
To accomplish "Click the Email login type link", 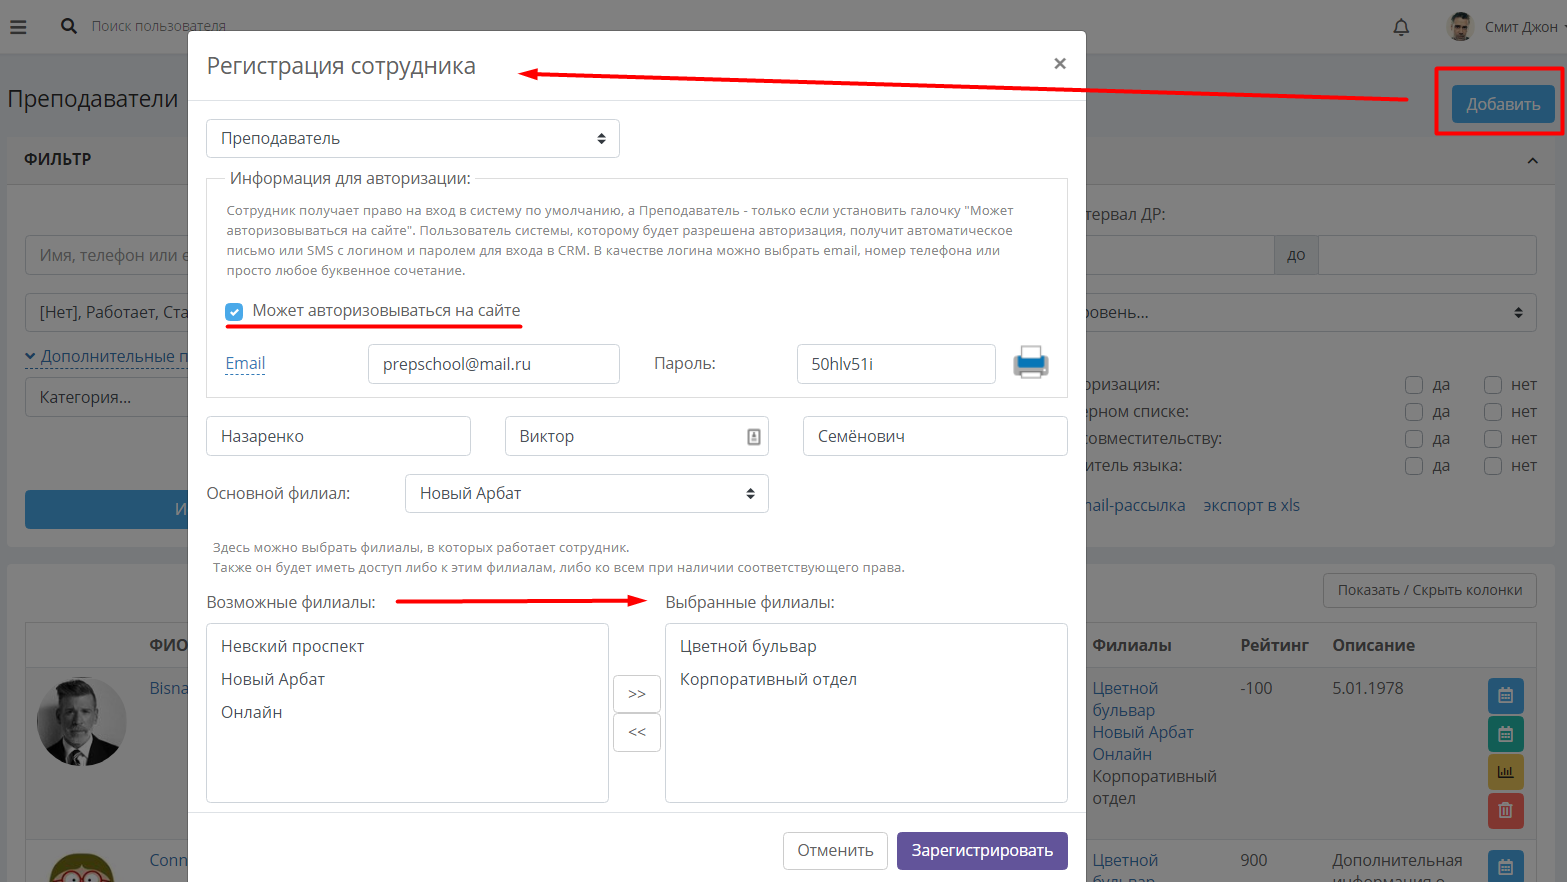I will tap(245, 364).
